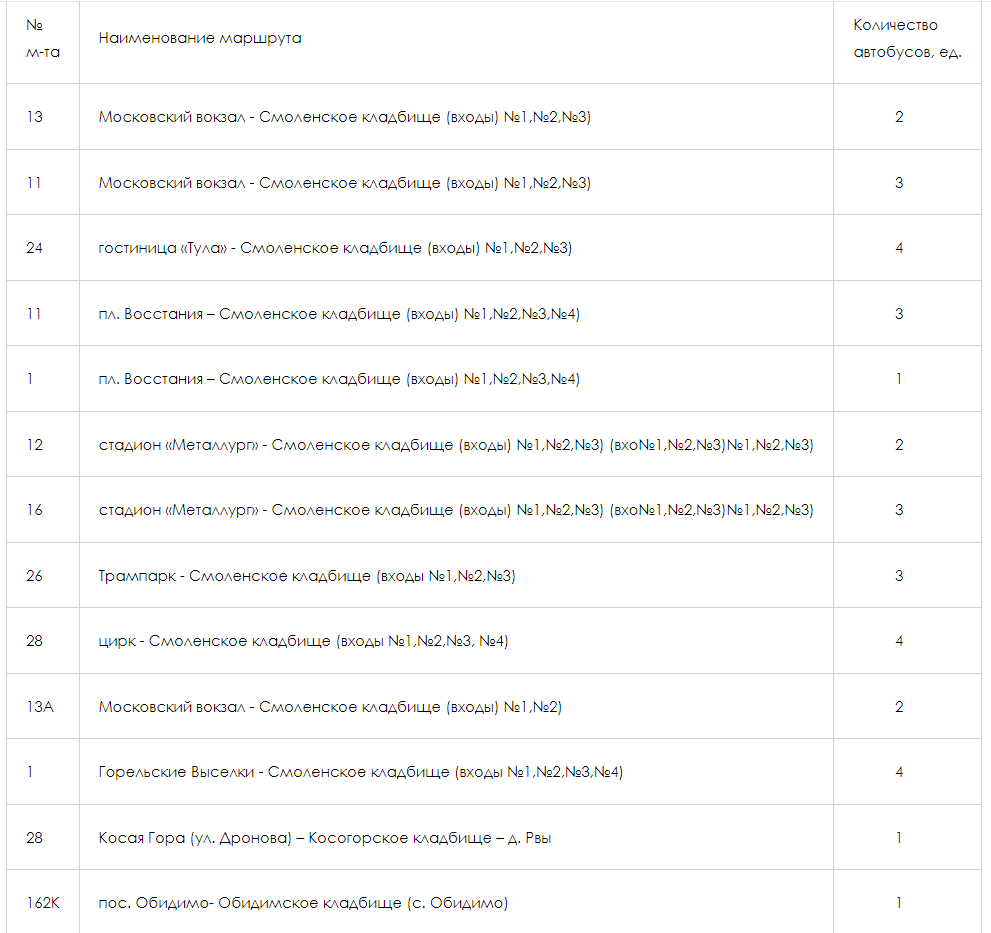Select the Трампарк - Смоленское кладбище route

(x=307, y=576)
